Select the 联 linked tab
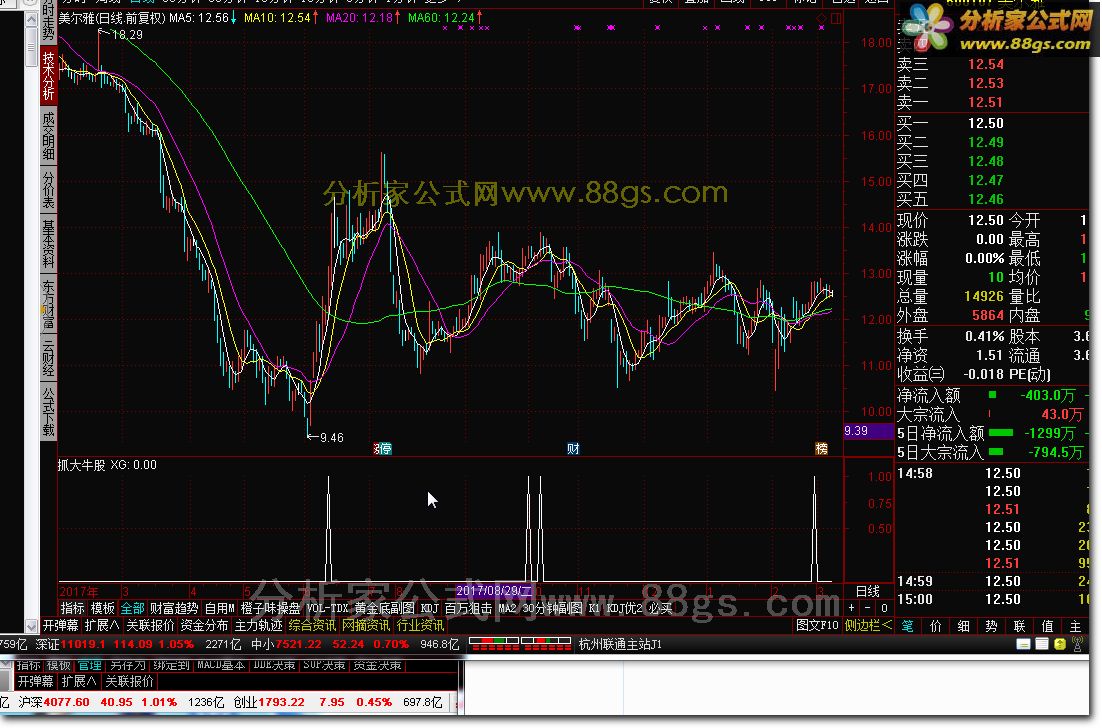Screen dimensions: 1102x728 (1020, 626)
